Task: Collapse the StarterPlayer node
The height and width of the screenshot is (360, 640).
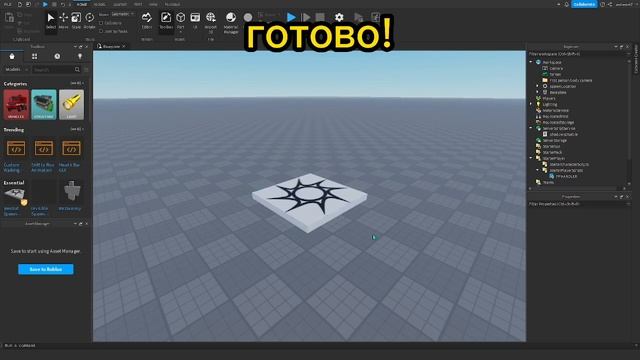Action: [531, 158]
